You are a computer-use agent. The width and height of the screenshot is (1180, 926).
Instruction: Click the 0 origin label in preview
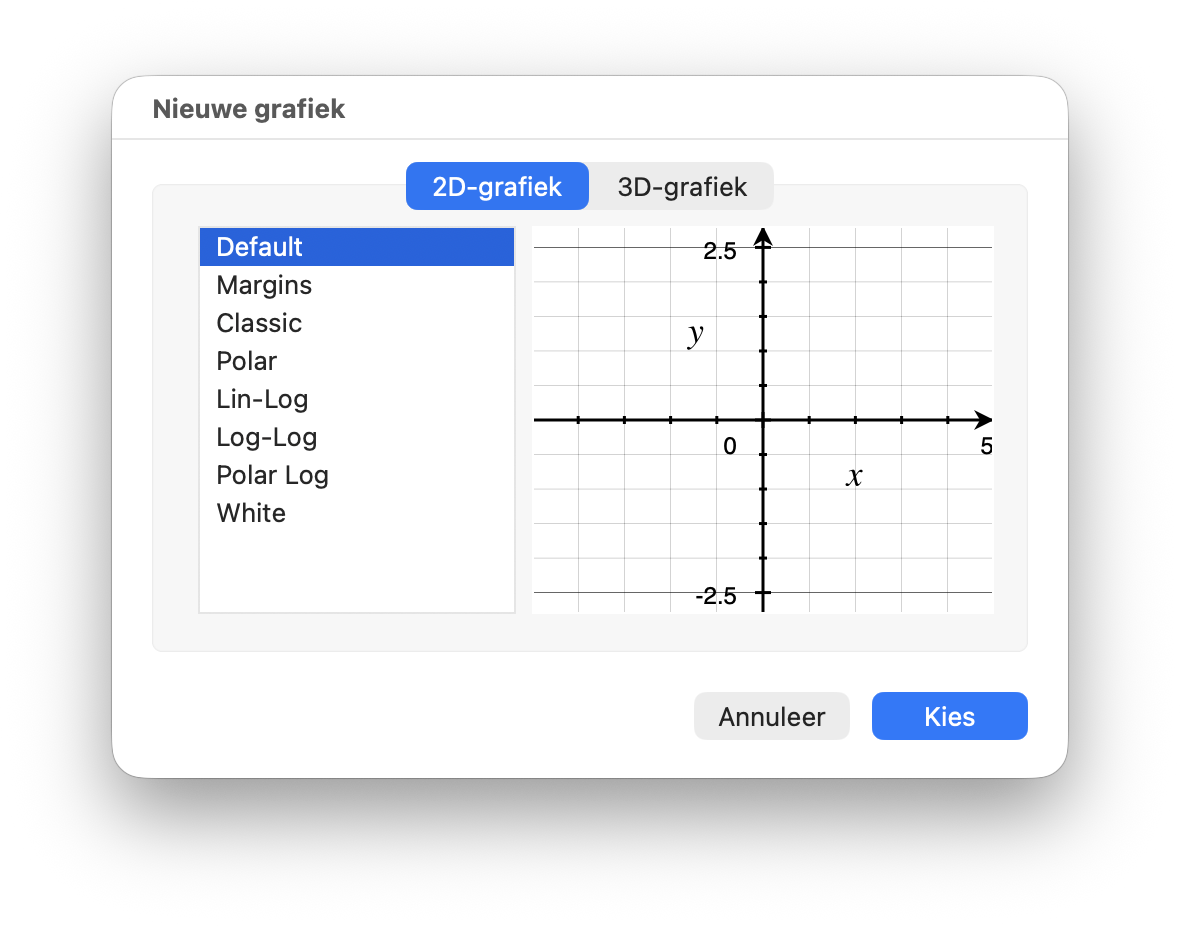click(x=730, y=447)
